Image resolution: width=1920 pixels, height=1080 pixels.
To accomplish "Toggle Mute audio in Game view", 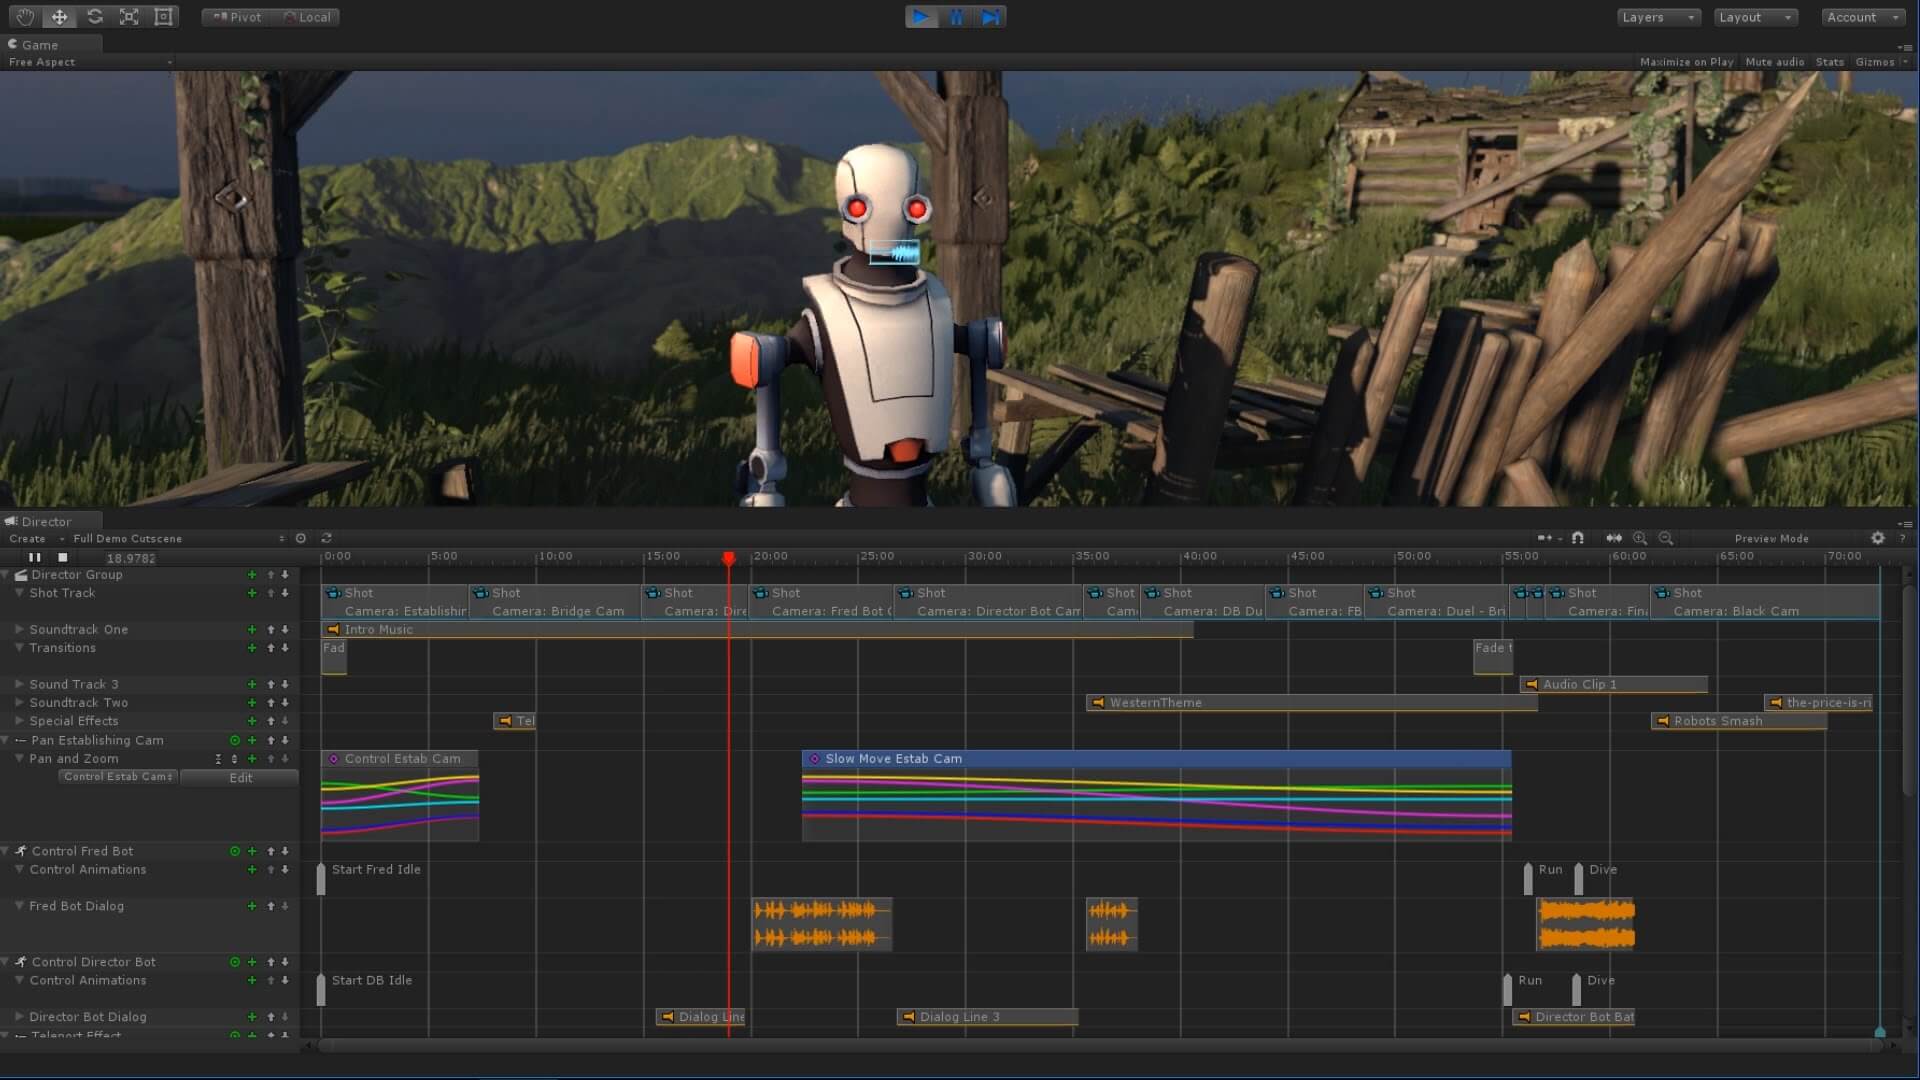I will click(x=1774, y=62).
